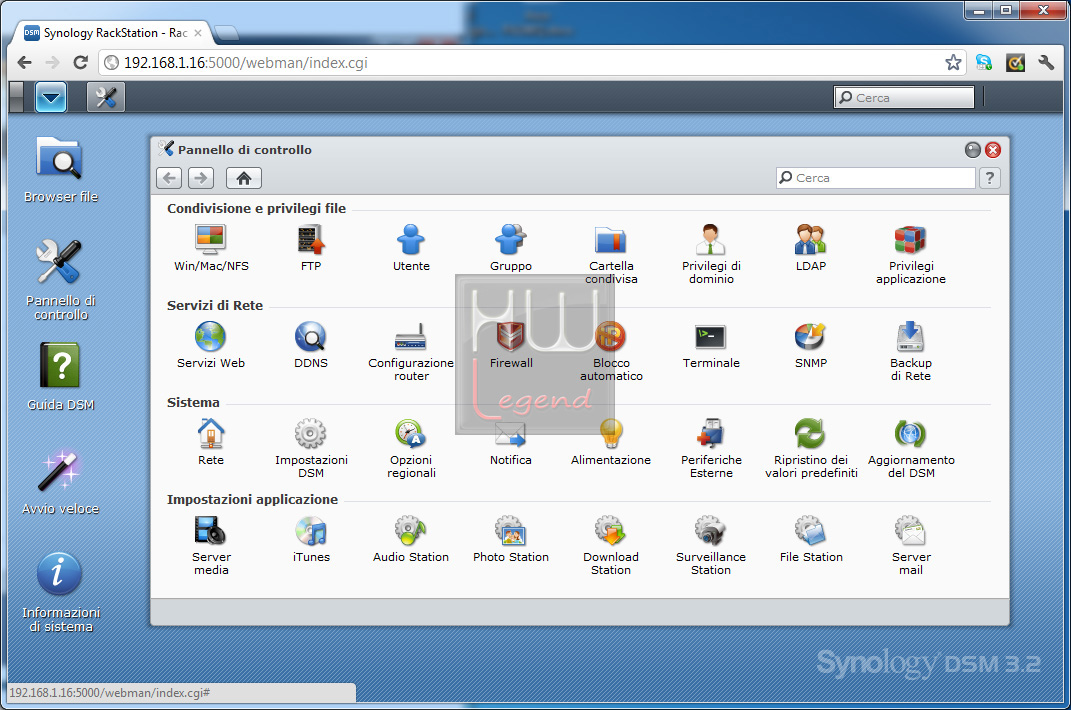1071x710 pixels.
Task: Open the FTP settings icon
Action: click(x=311, y=247)
